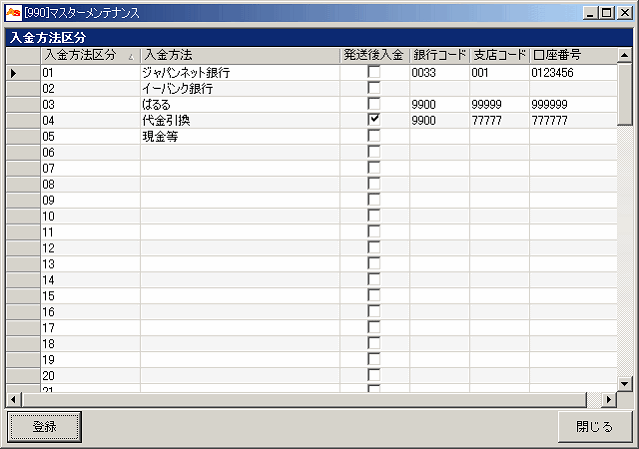Click the 9900 bank code in ぱるる row
639x449 pixels.
439,105
